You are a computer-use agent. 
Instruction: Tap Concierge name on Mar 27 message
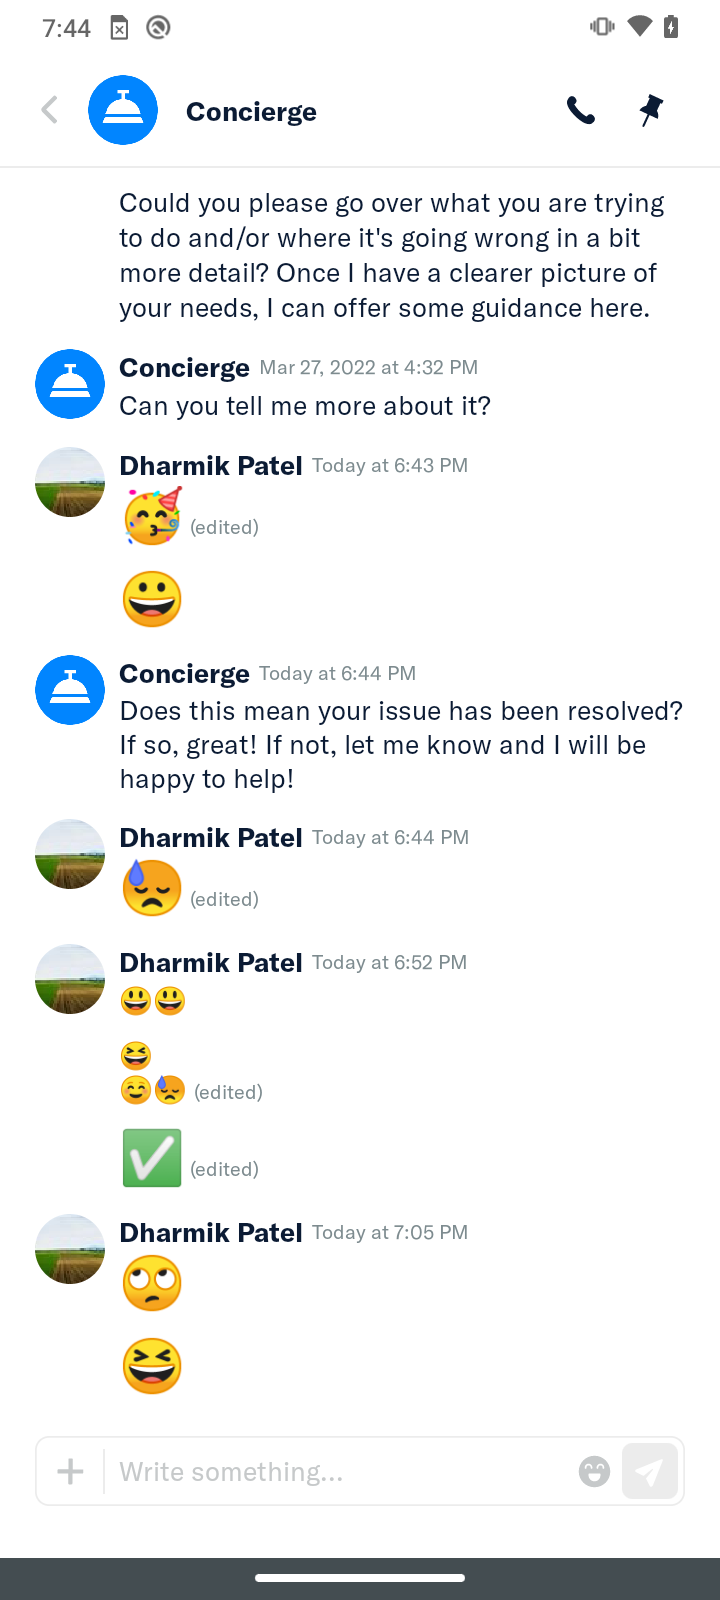[x=185, y=367]
